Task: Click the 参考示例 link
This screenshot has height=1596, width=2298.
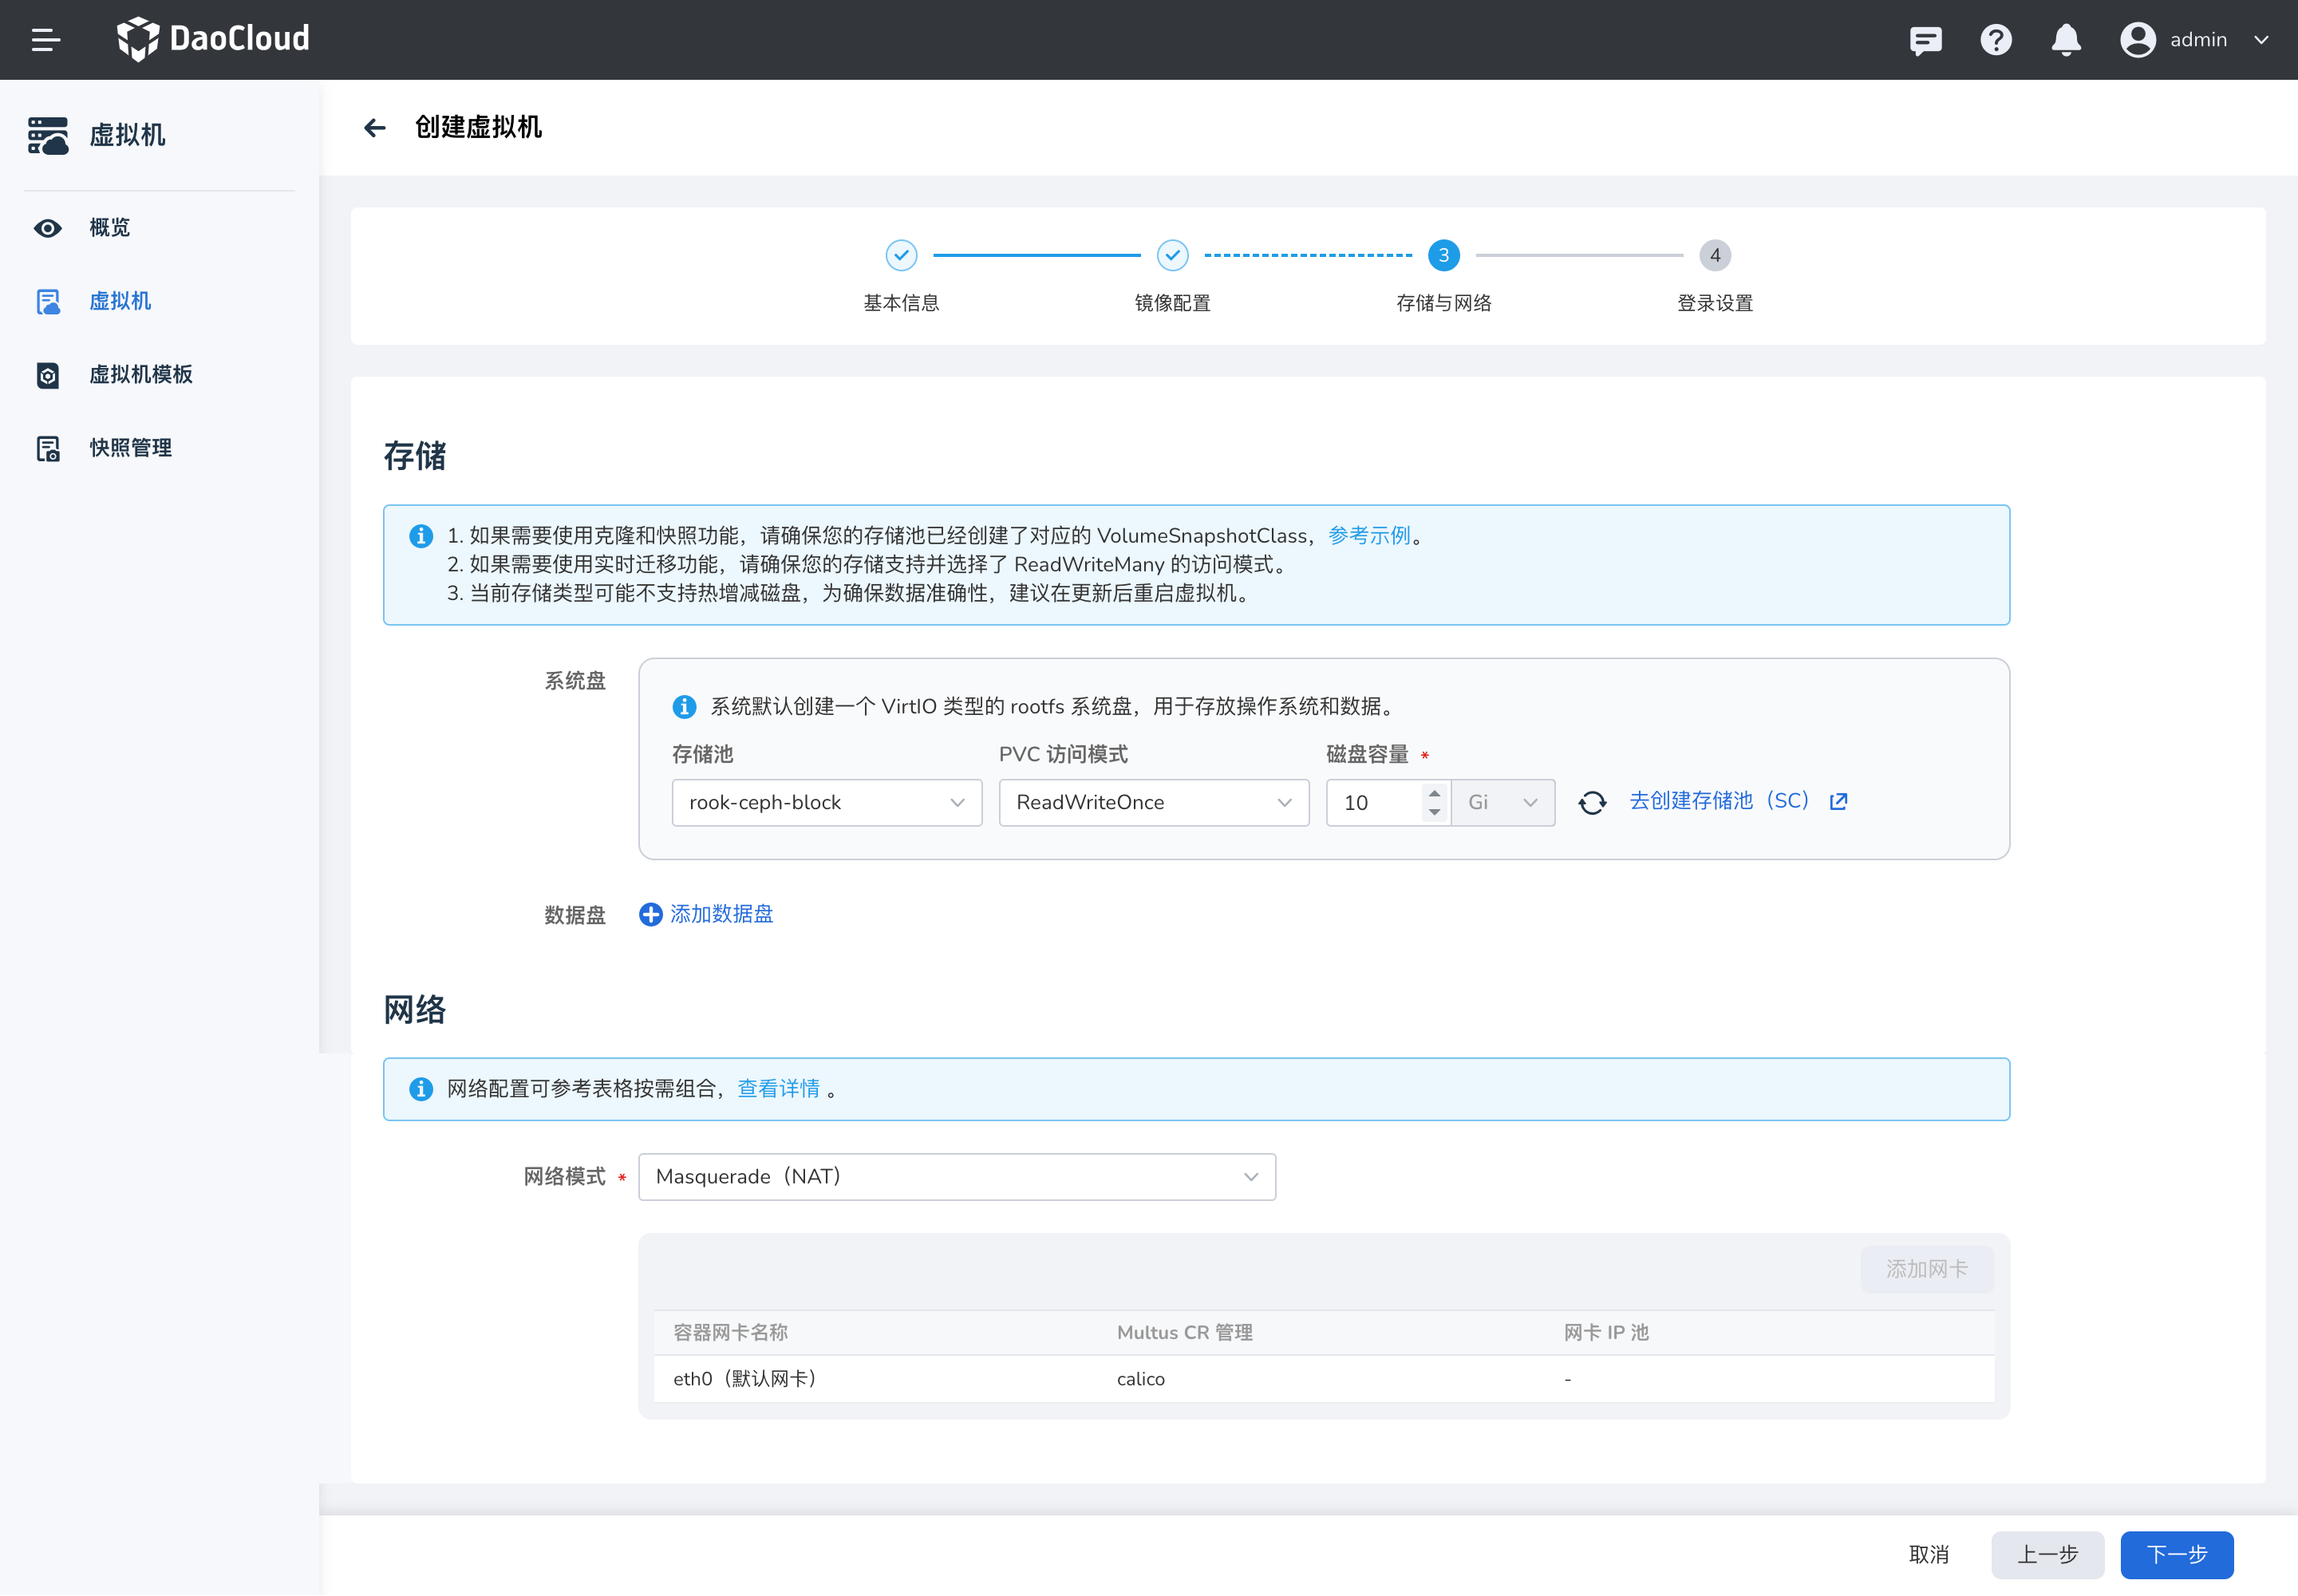Action: (x=1370, y=535)
